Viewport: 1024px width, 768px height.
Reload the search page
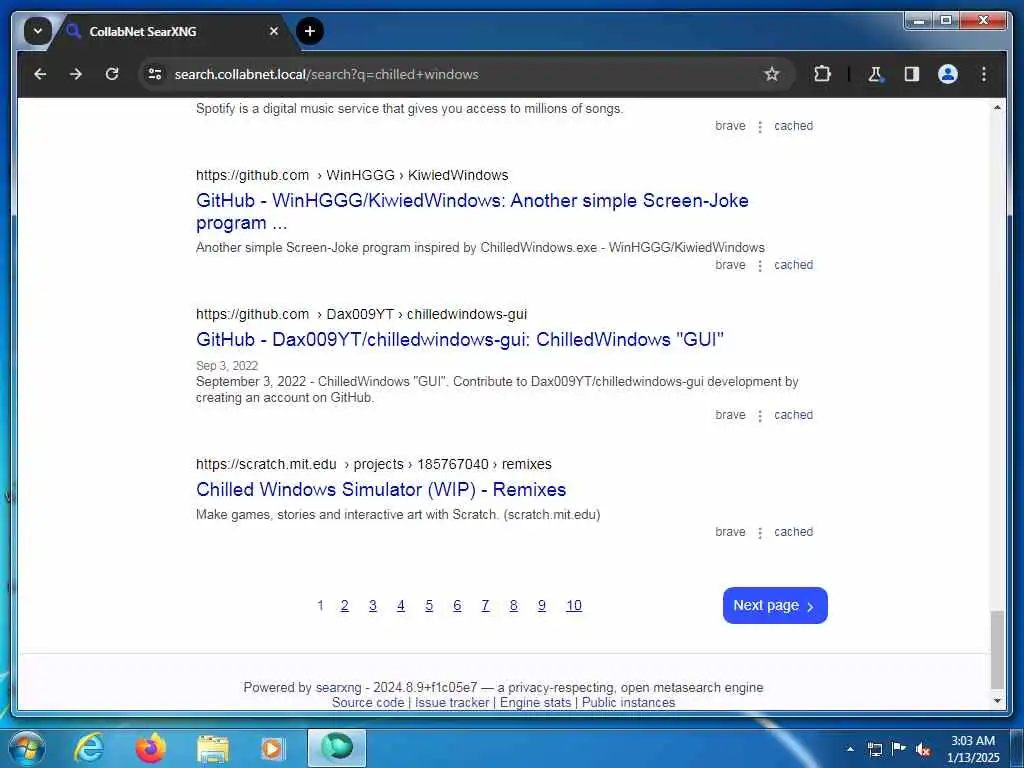[x=112, y=74]
